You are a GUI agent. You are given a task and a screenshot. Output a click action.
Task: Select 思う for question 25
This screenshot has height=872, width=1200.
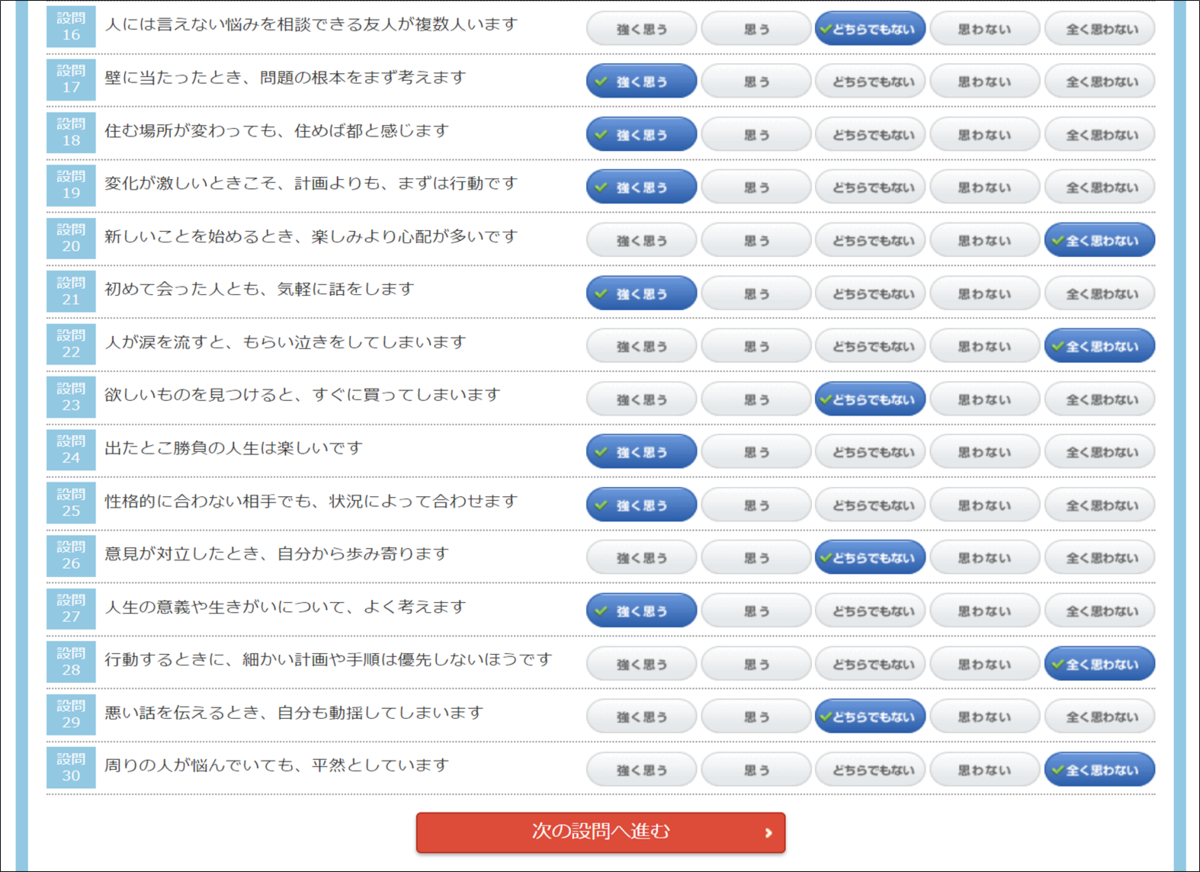pyautogui.click(x=756, y=505)
